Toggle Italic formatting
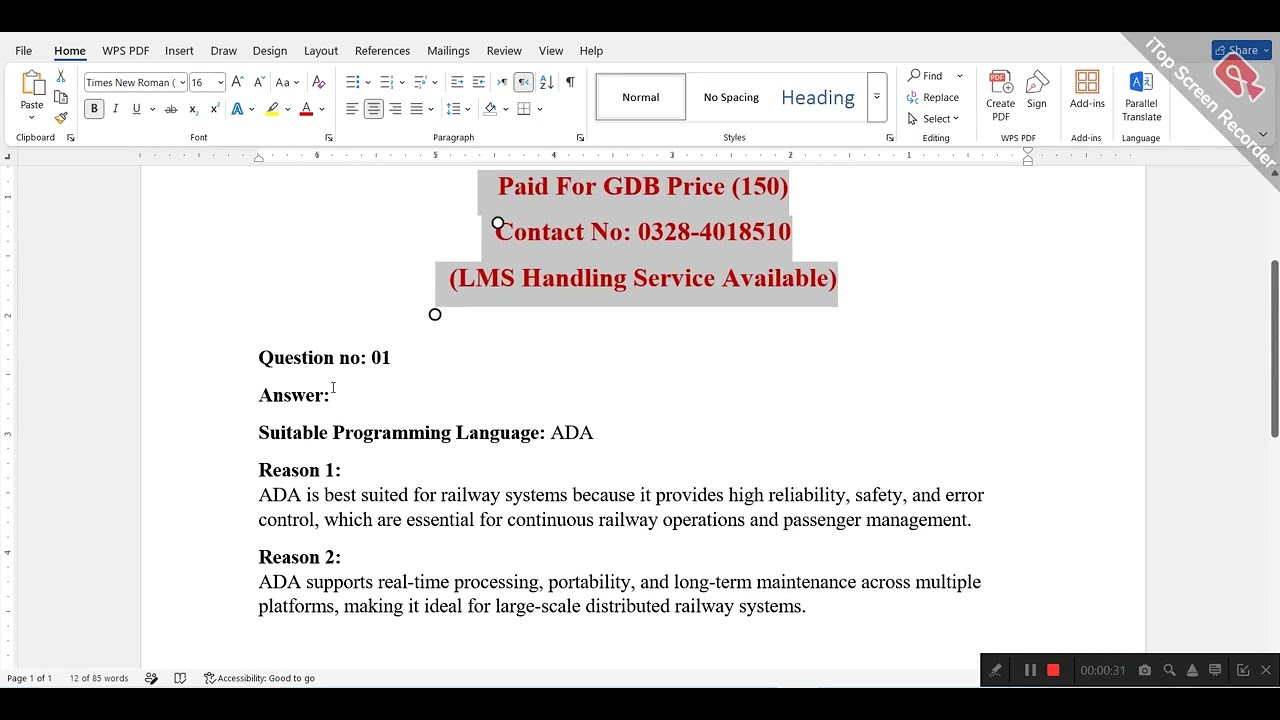This screenshot has width=1280, height=720. [115, 109]
